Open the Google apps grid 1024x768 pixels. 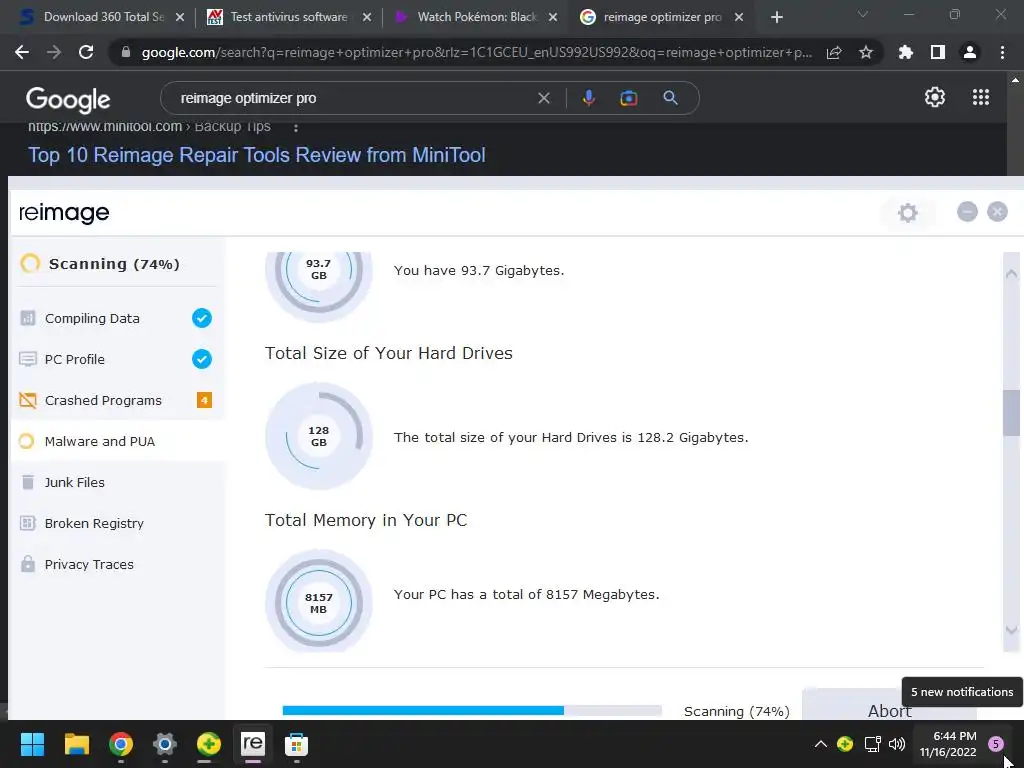pos(980,97)
